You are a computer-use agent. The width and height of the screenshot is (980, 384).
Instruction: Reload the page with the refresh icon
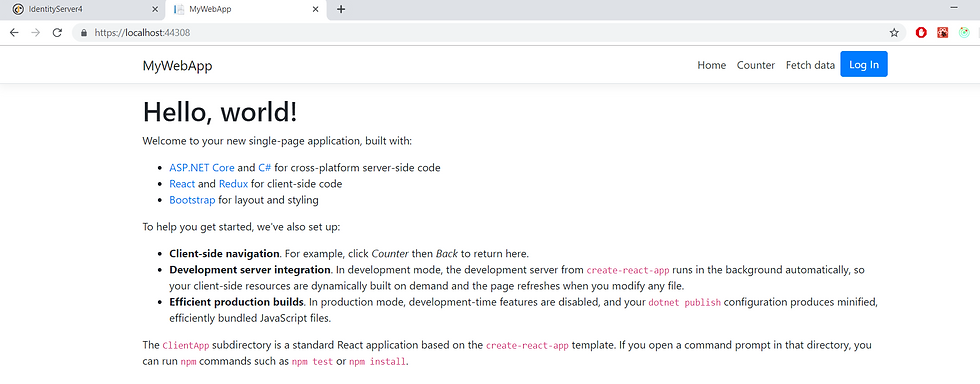coord(57,33)
